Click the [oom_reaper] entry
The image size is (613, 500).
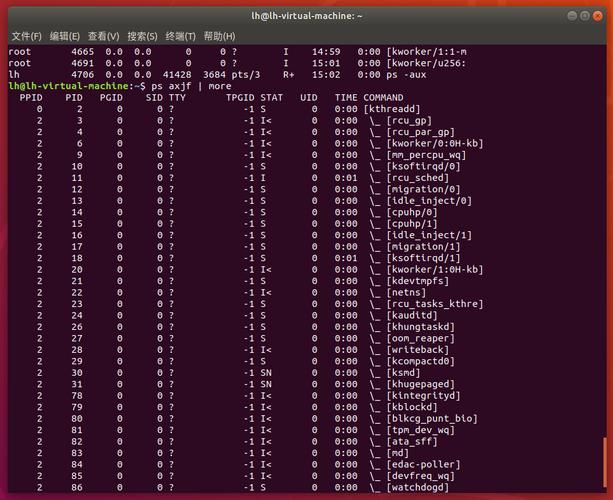point(420,338)
